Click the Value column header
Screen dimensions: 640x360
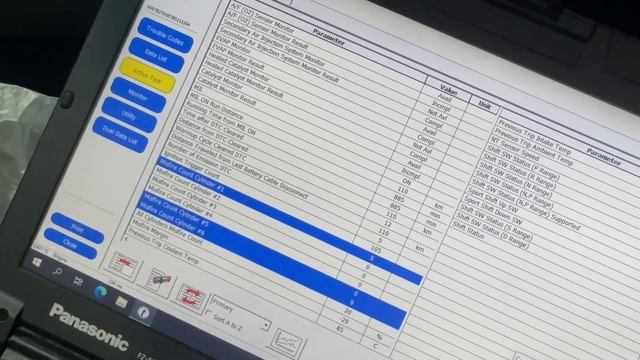(448, 88)
